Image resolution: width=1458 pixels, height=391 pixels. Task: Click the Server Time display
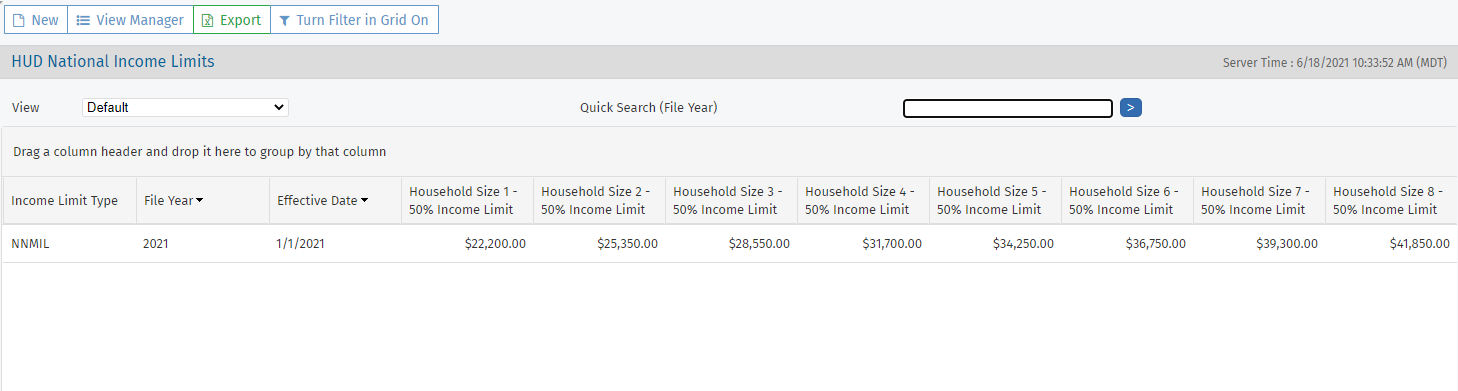[x=1334, y=63]
